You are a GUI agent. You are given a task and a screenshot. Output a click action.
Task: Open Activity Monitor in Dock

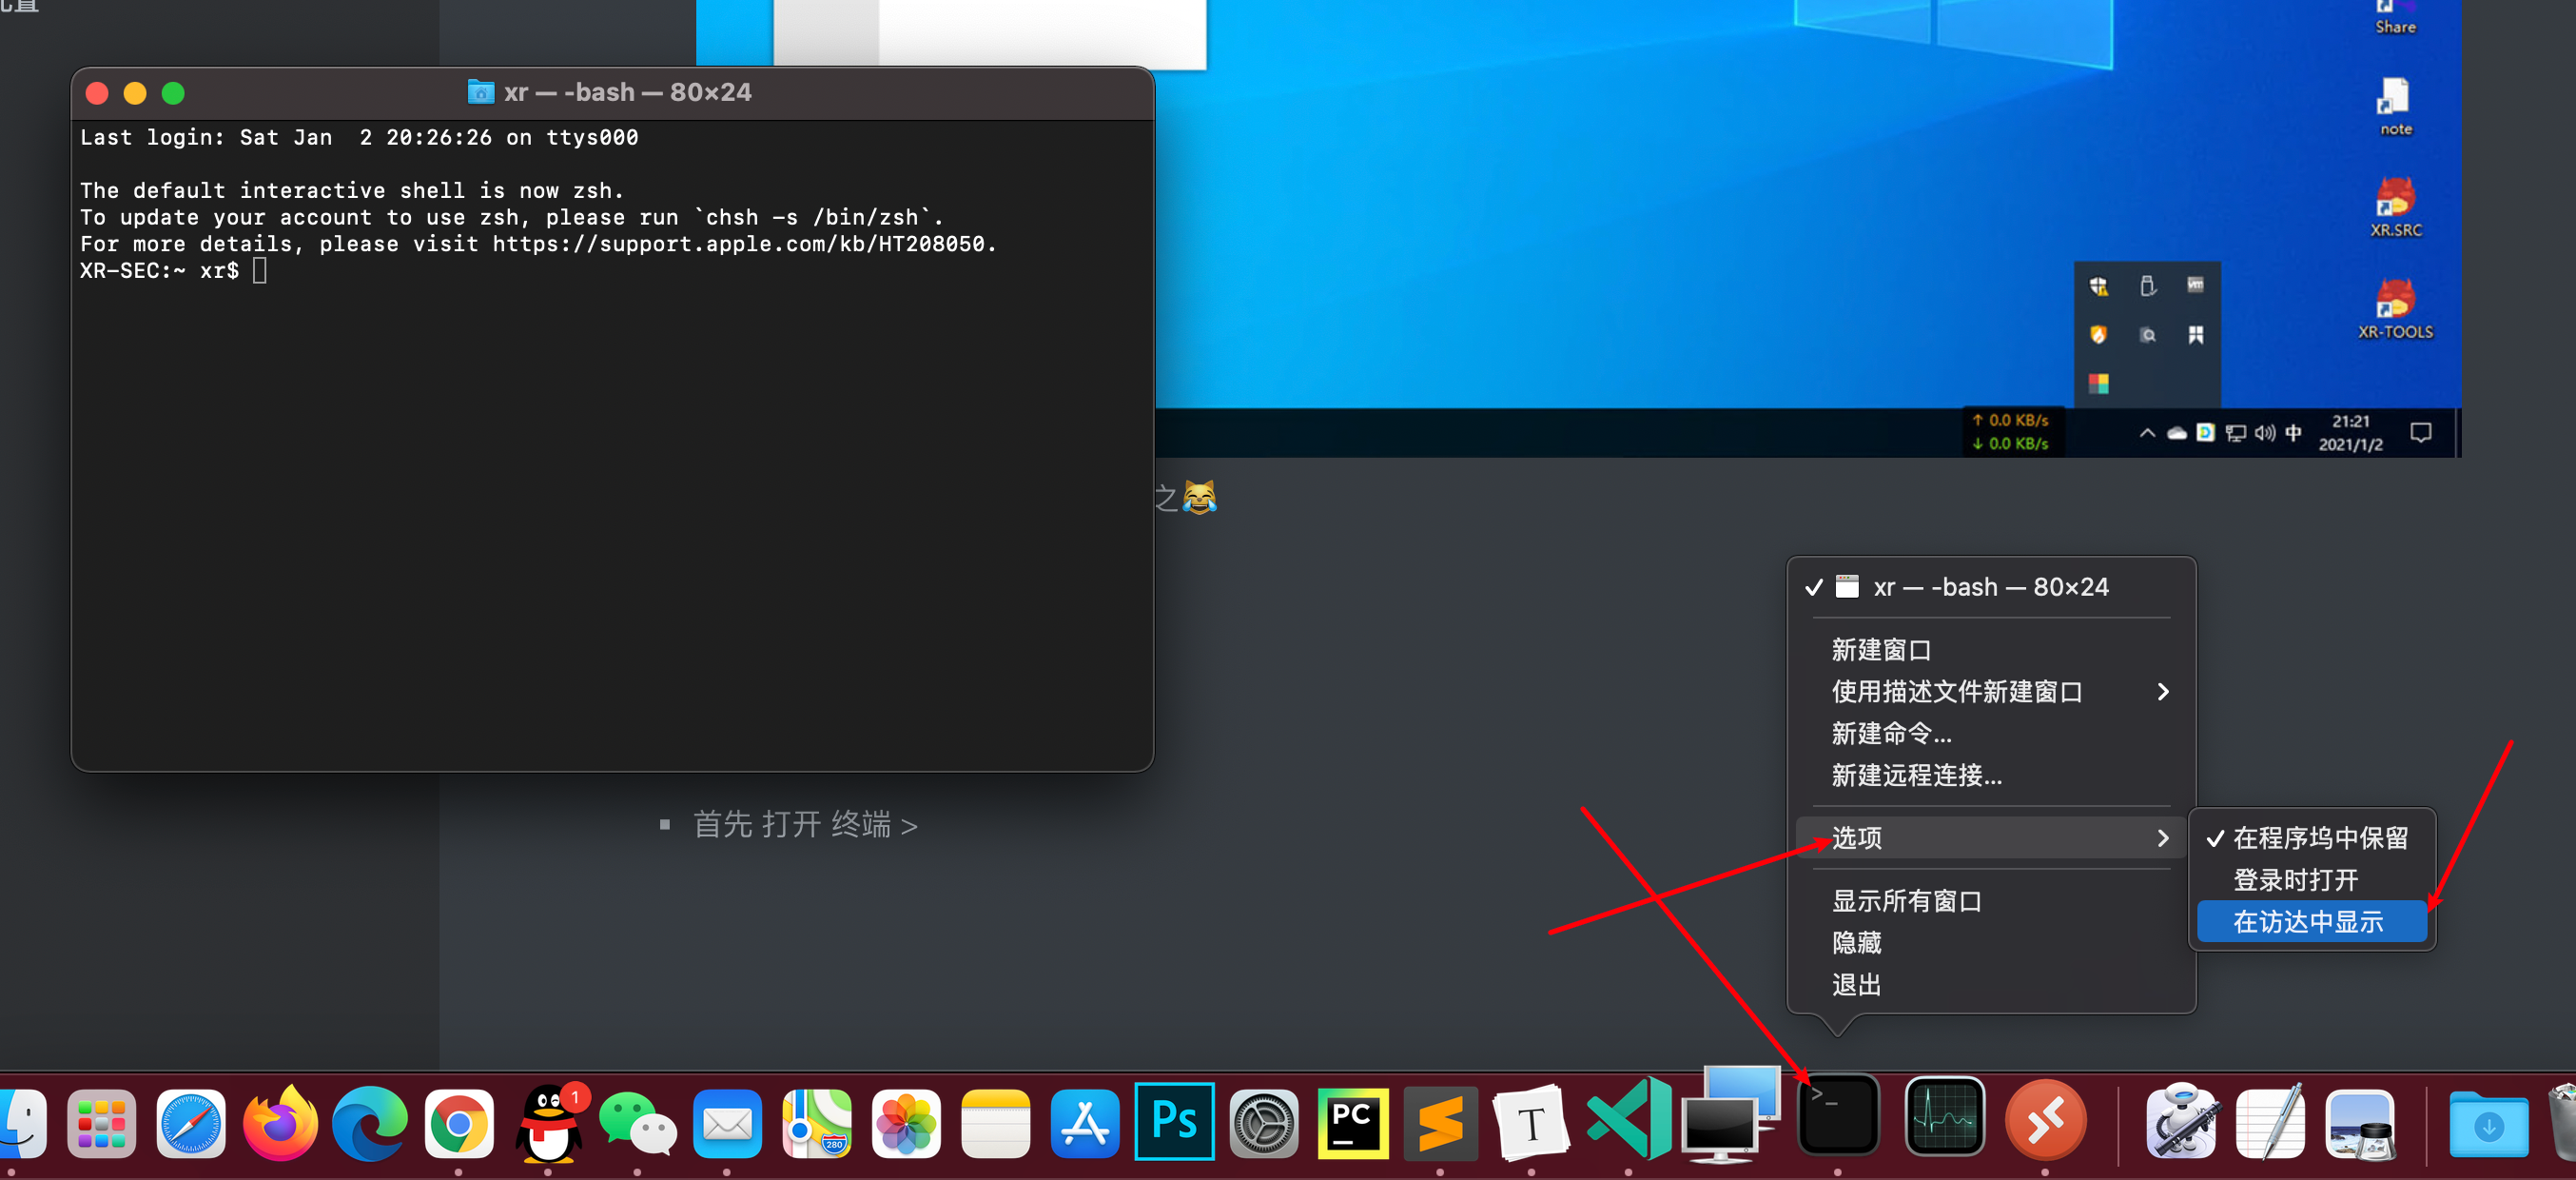(x=1945, y=1116)
